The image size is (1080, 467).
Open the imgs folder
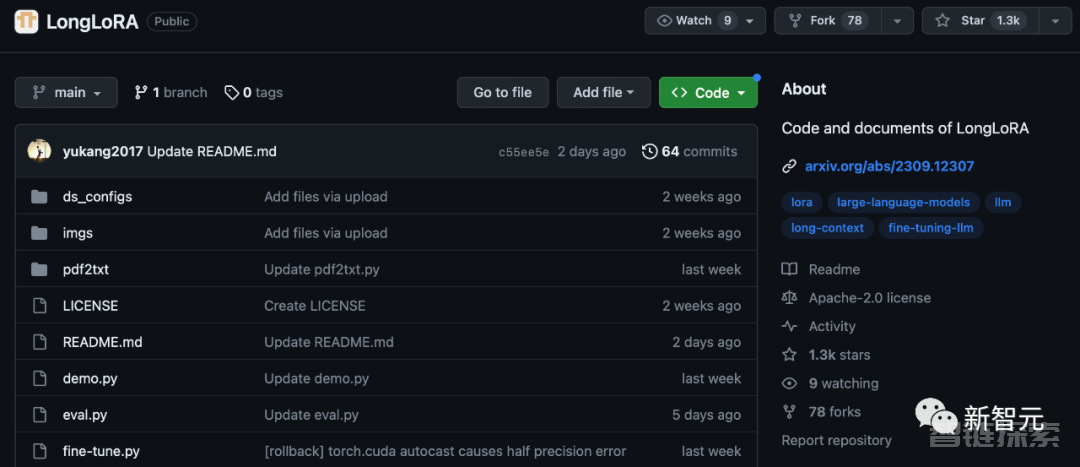pos(78,234)
